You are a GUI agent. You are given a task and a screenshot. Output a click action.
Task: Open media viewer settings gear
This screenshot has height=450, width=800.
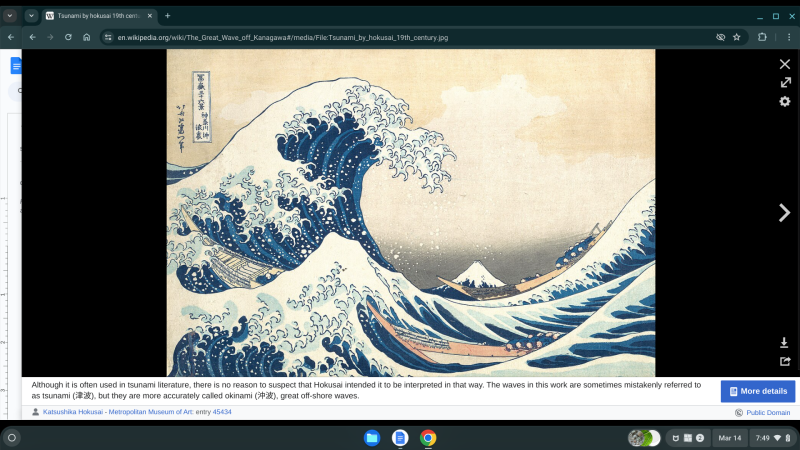pyautogui.click(x=785, y=102)
